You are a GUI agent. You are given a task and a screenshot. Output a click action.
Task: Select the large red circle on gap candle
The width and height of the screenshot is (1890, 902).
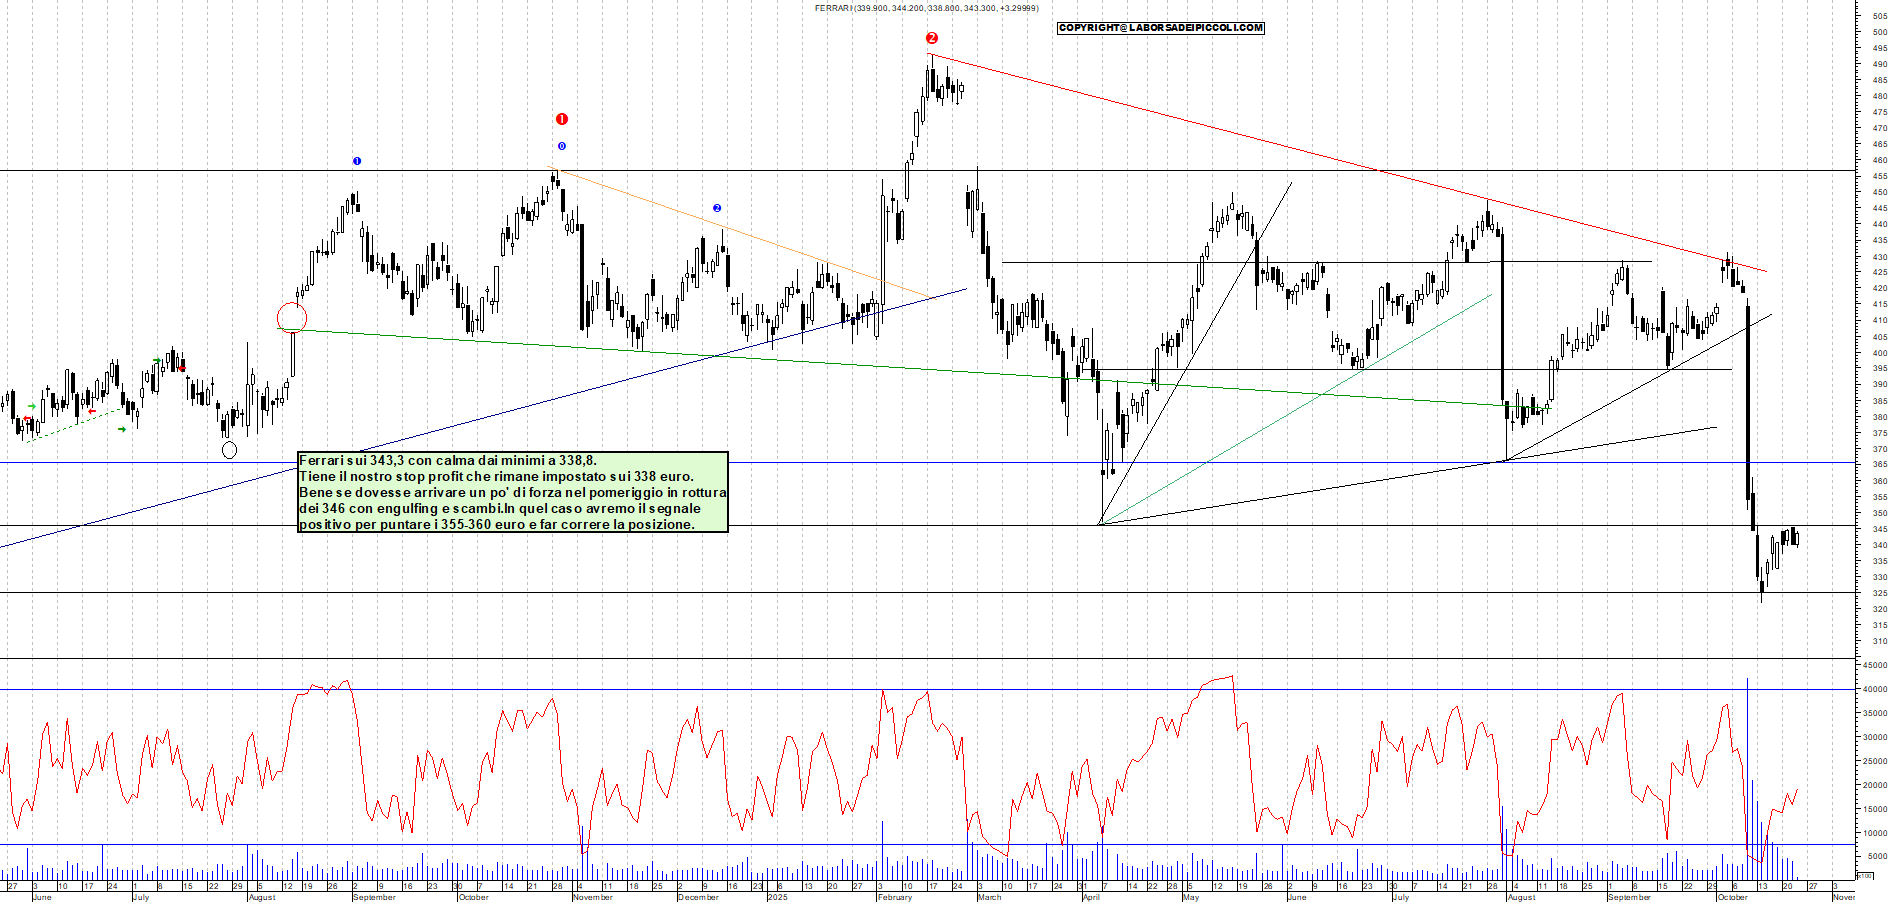tap(291, 318)
